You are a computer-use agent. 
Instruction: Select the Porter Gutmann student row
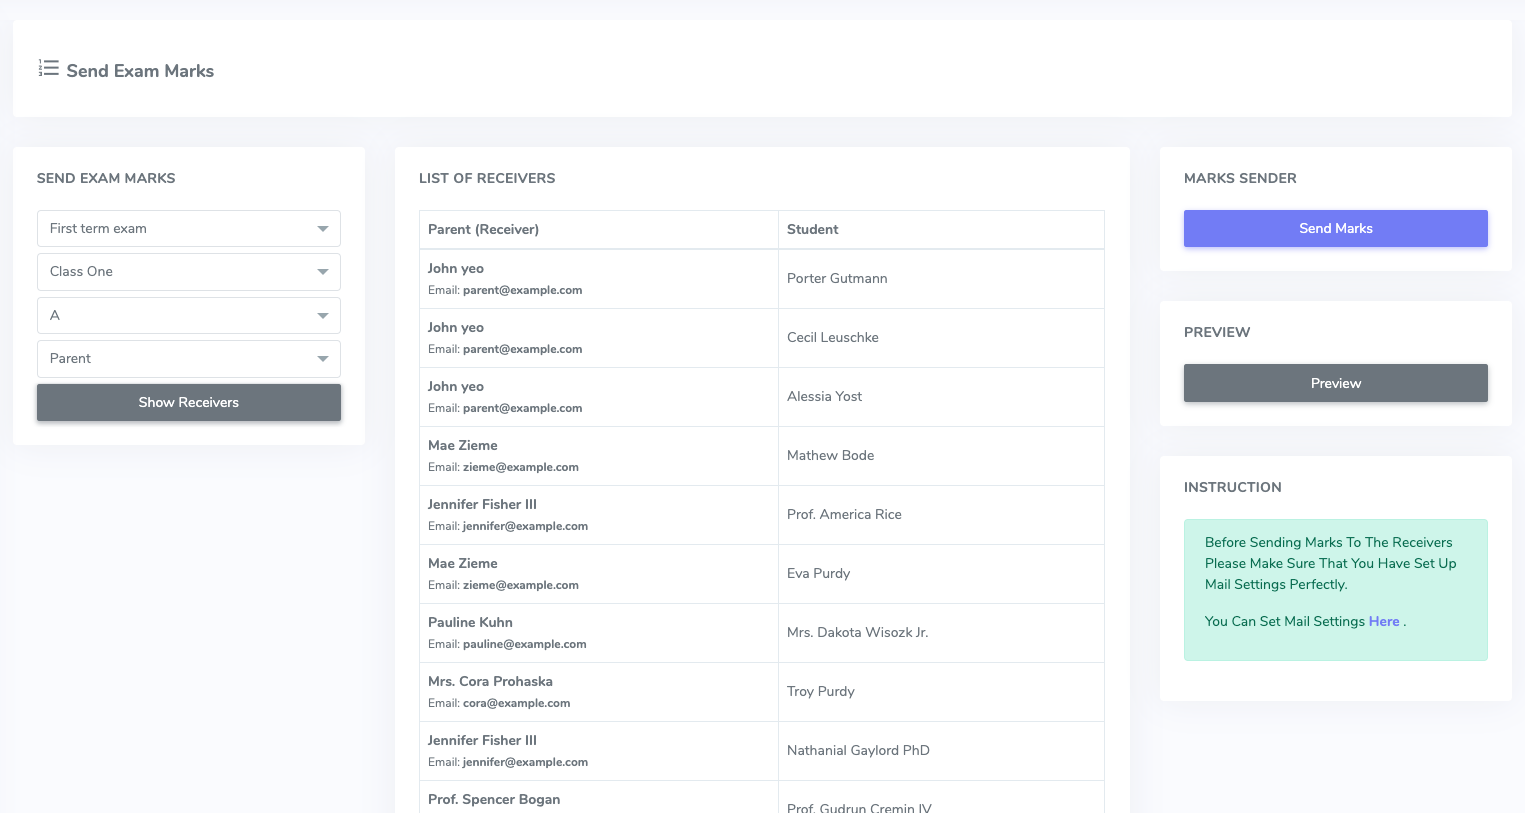[837, 279]
